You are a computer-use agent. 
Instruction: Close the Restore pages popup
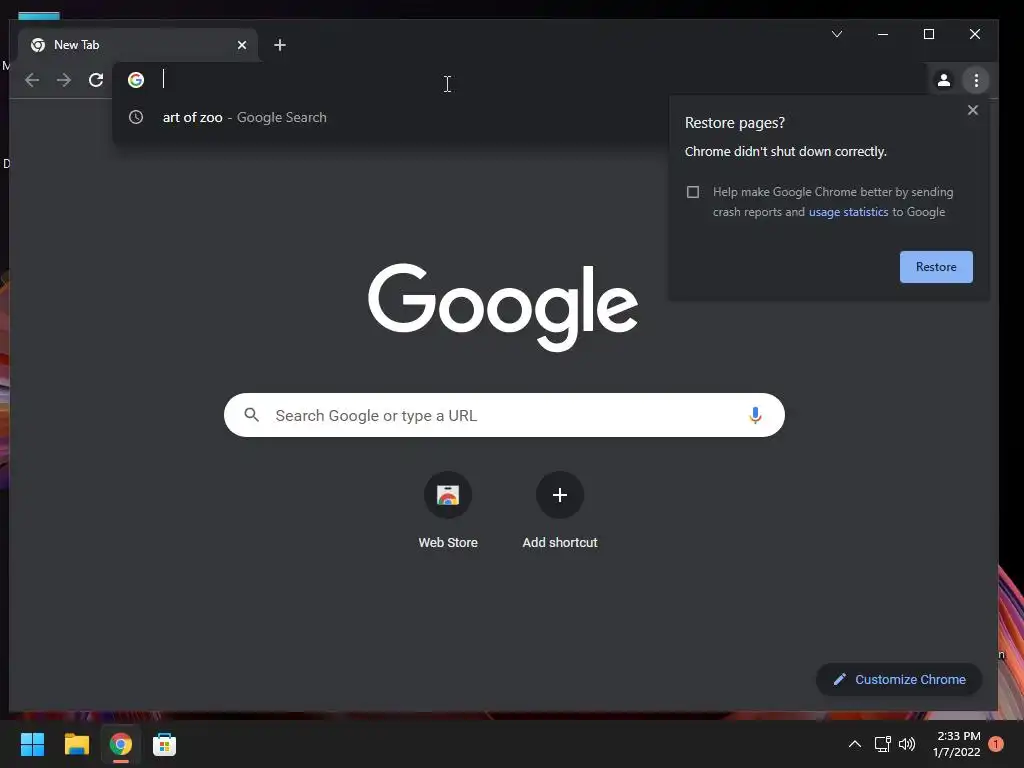[x=972, y=110]
